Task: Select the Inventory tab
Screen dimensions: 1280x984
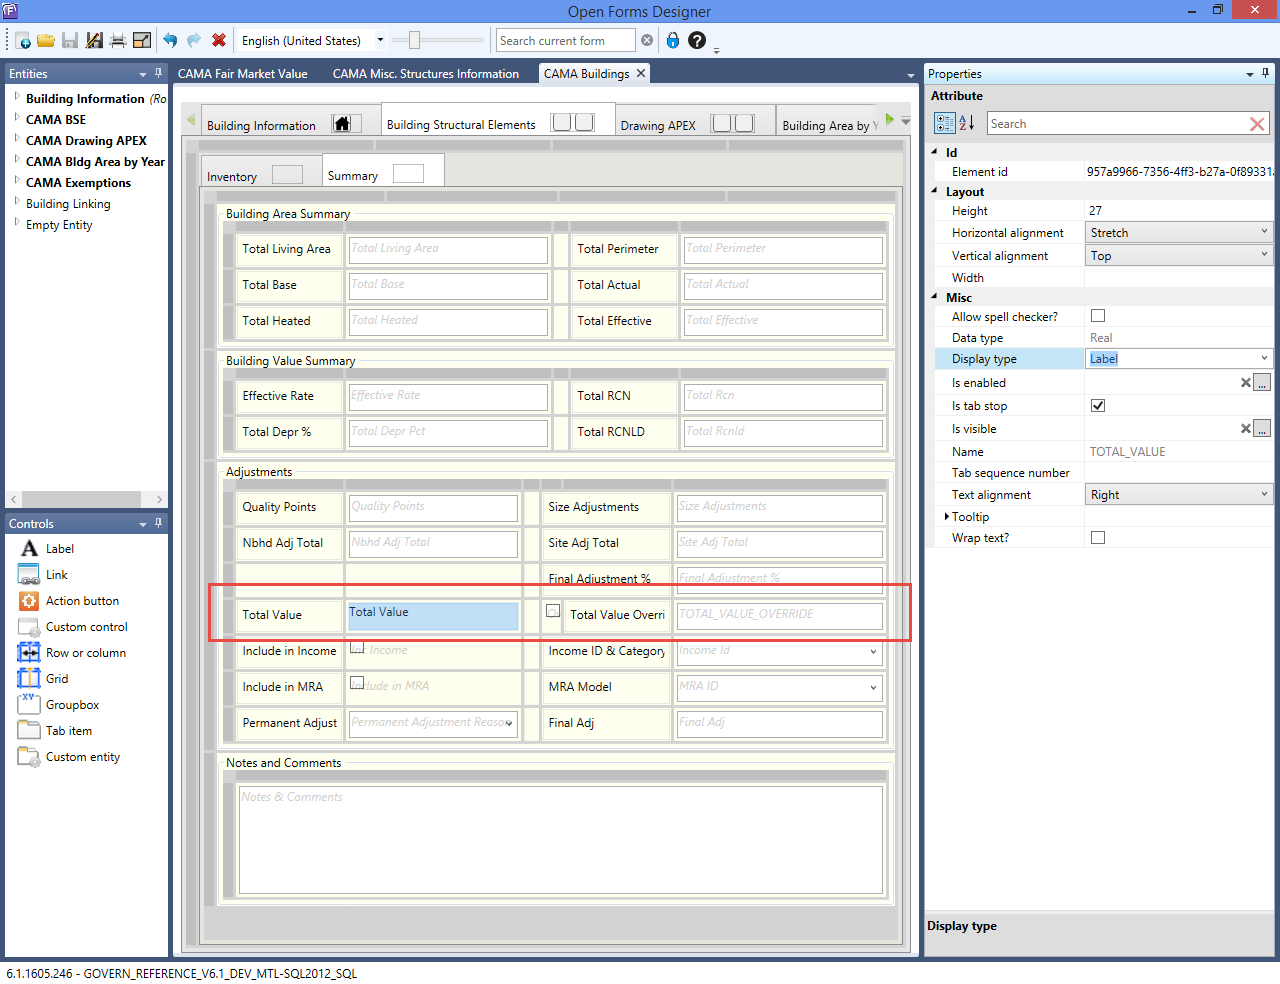Action: 232,177
